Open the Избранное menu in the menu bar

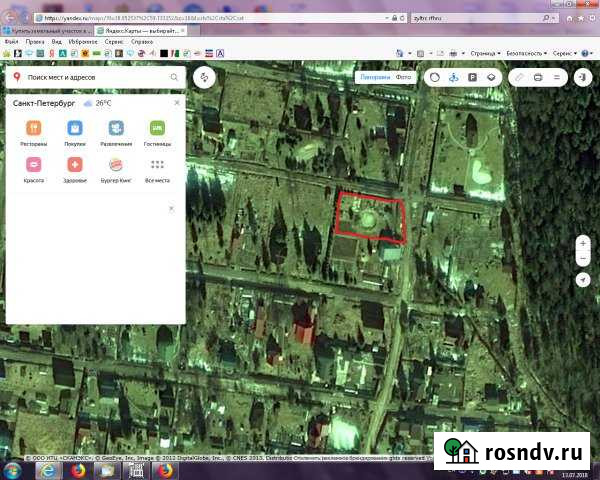click(x=84, y=42)
